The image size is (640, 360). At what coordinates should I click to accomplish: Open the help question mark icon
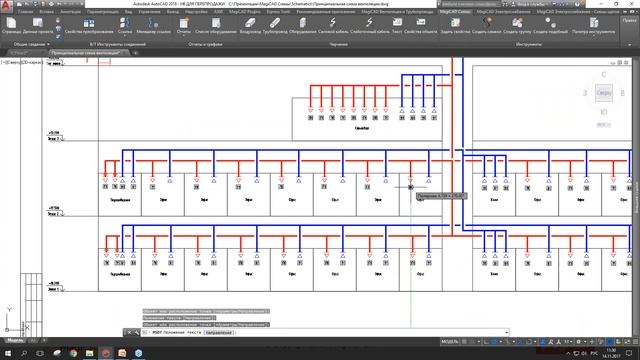577,4
